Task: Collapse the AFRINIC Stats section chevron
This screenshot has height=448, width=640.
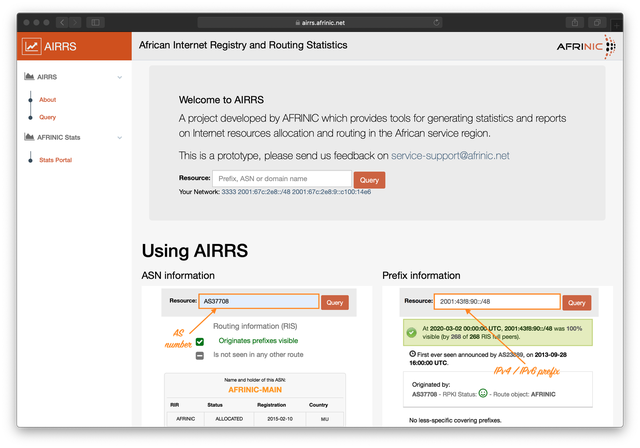Action: click(120, 138)
